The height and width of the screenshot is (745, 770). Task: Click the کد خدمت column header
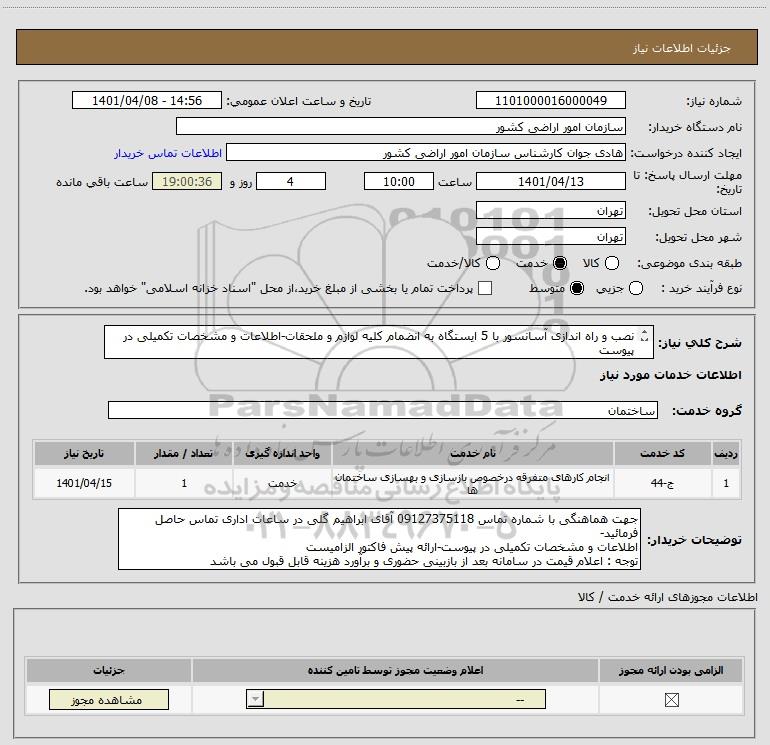(x=662, y=453)
